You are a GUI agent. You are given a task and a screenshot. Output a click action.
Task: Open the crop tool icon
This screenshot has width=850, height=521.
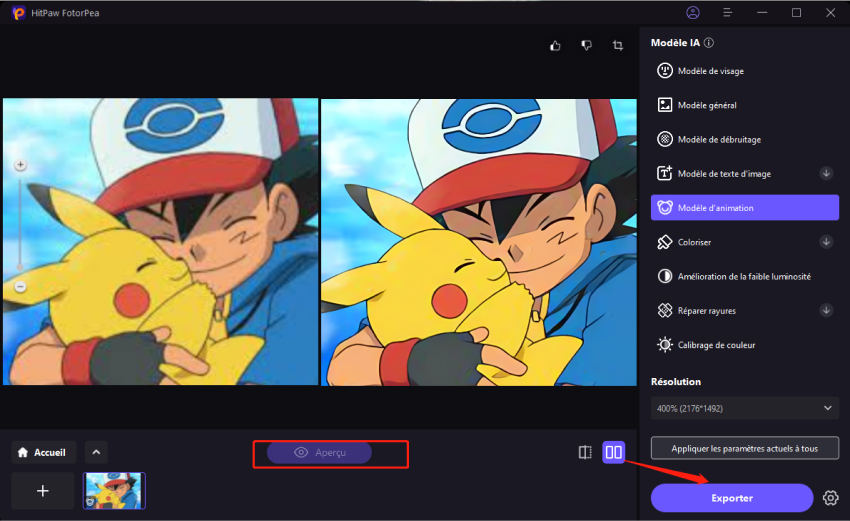[618, 46]
